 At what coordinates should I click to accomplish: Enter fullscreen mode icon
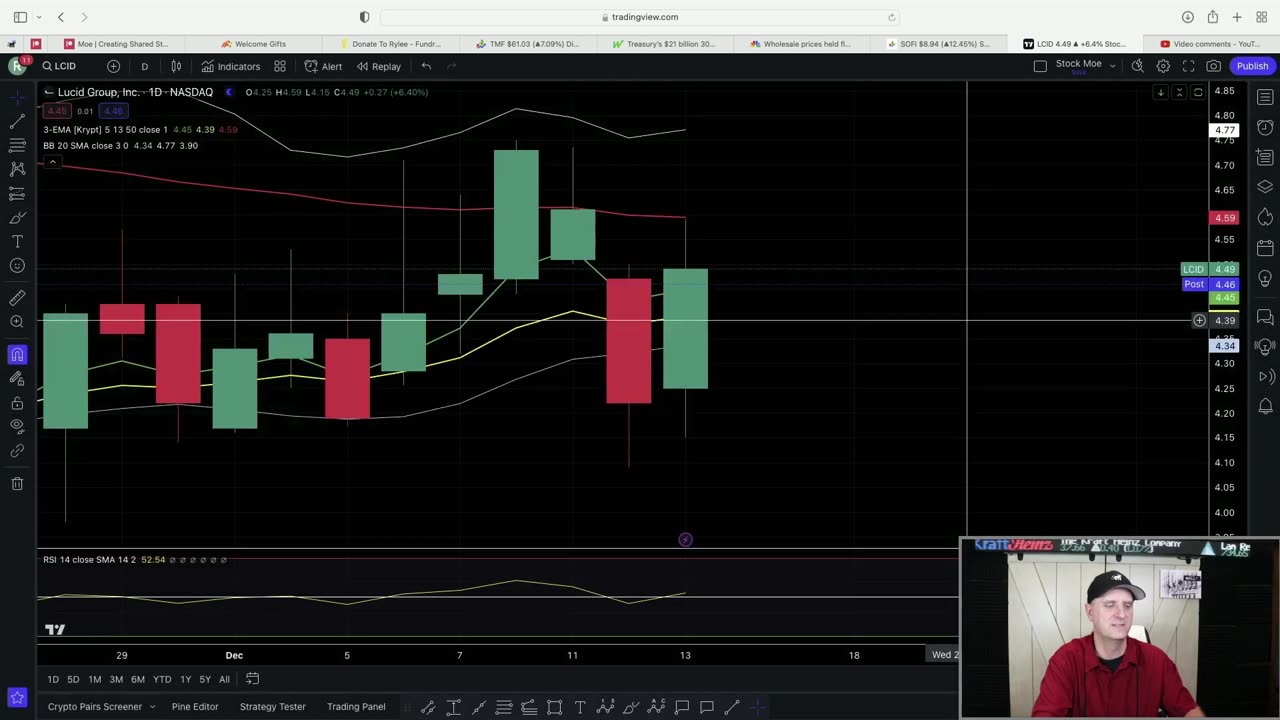1188,66
